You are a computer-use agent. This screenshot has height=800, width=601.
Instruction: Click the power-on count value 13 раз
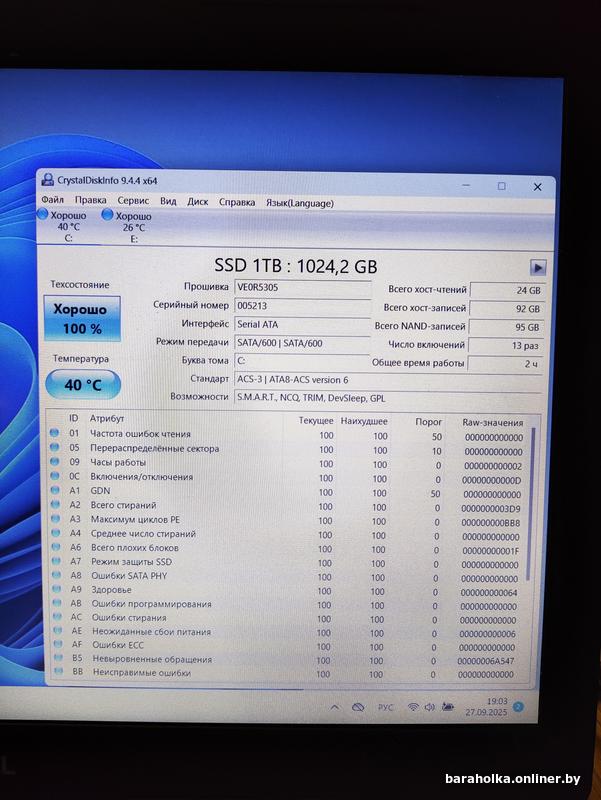[x=506, y=345]
